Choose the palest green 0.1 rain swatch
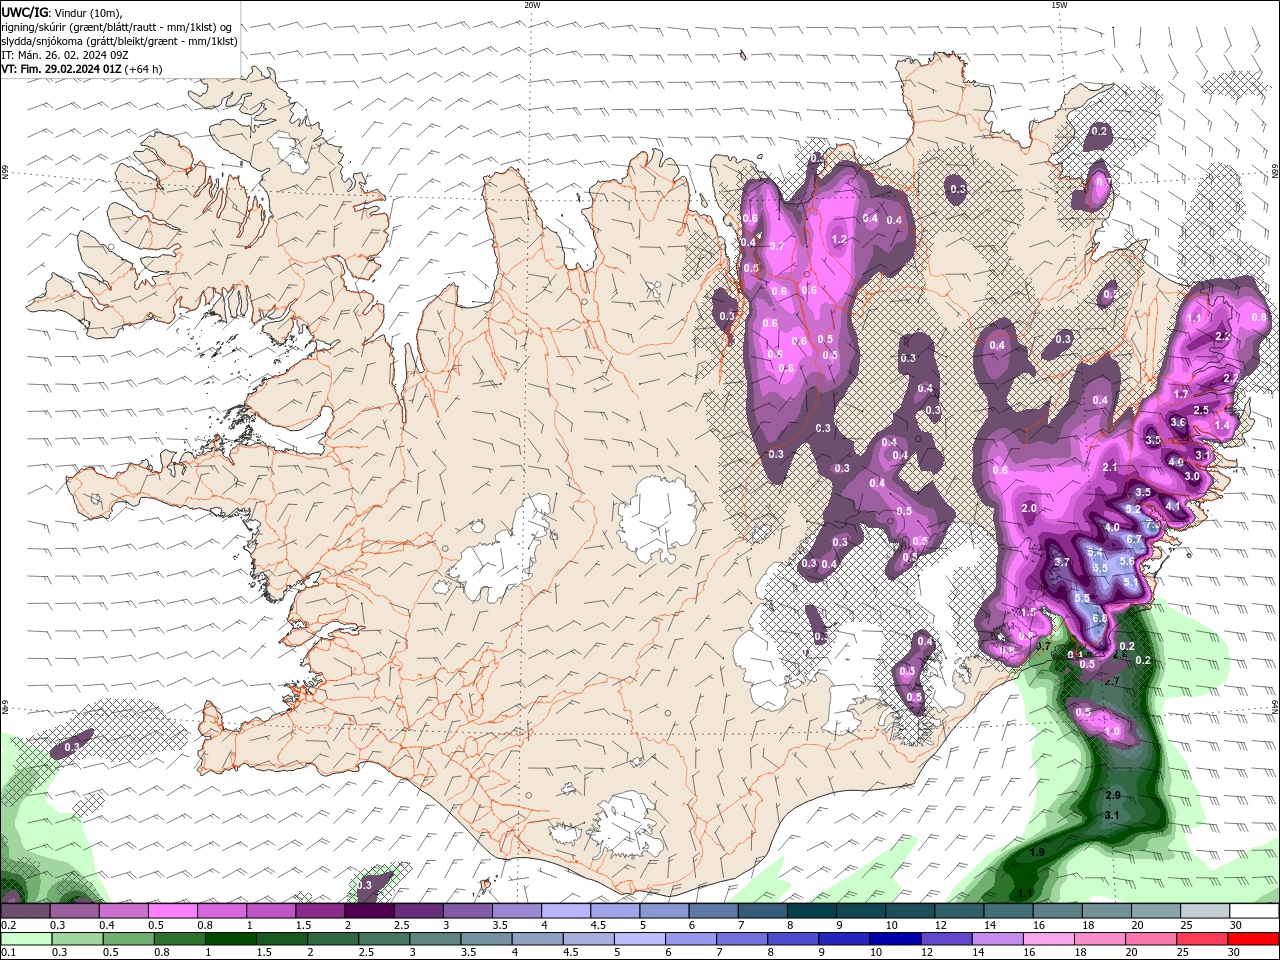1280x960 pixels. pos(26,938)
